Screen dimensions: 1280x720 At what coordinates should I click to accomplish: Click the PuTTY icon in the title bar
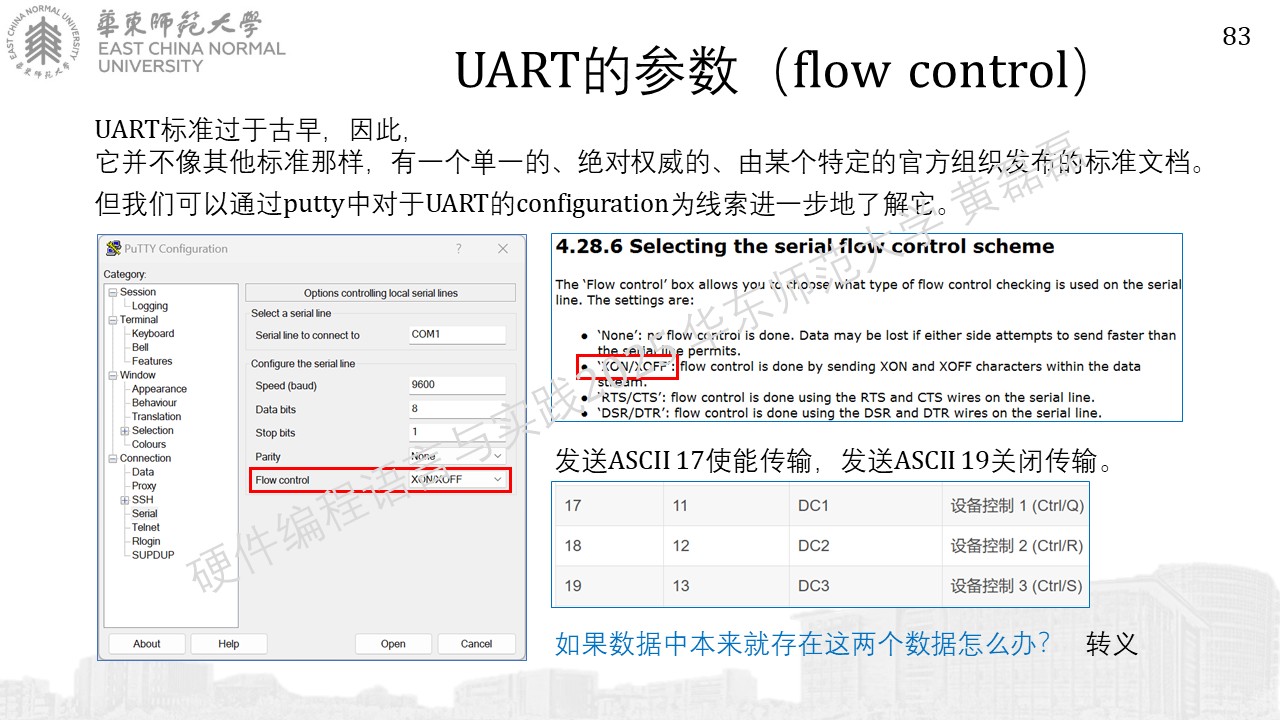tap(113, 249)
